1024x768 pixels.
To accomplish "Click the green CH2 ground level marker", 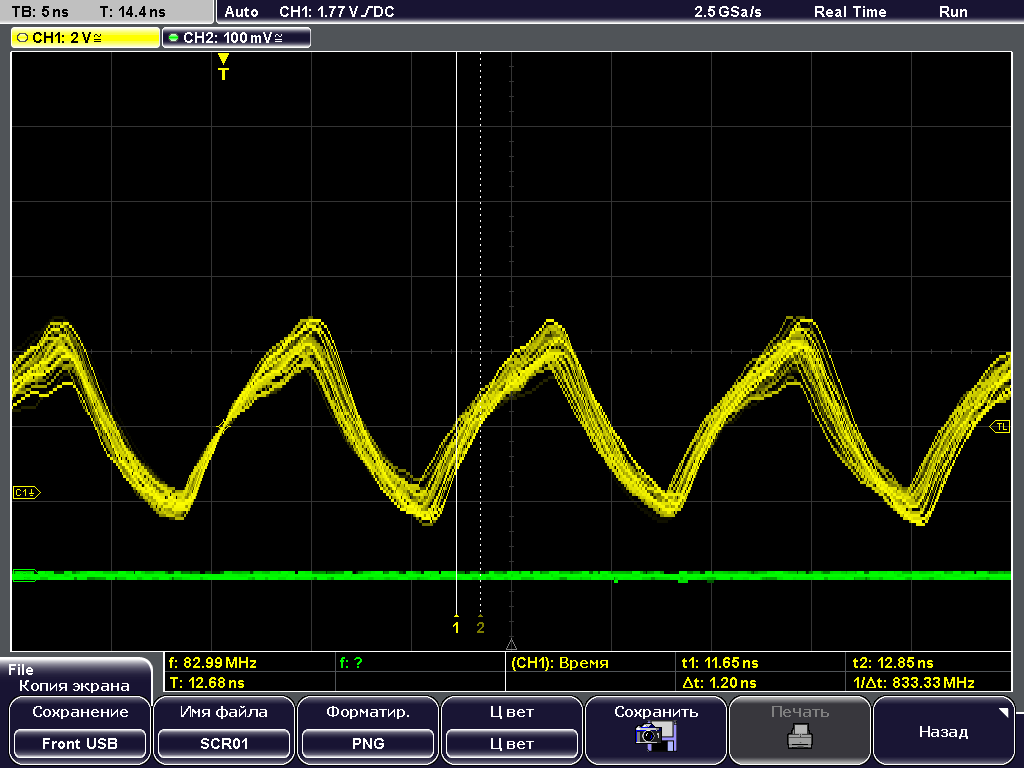I will point(24,575).
